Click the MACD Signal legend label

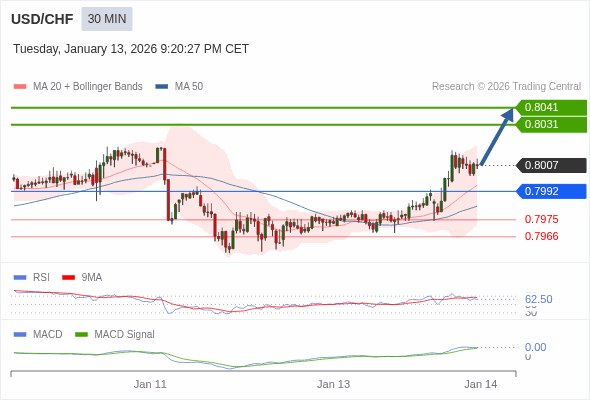[125, 335]
